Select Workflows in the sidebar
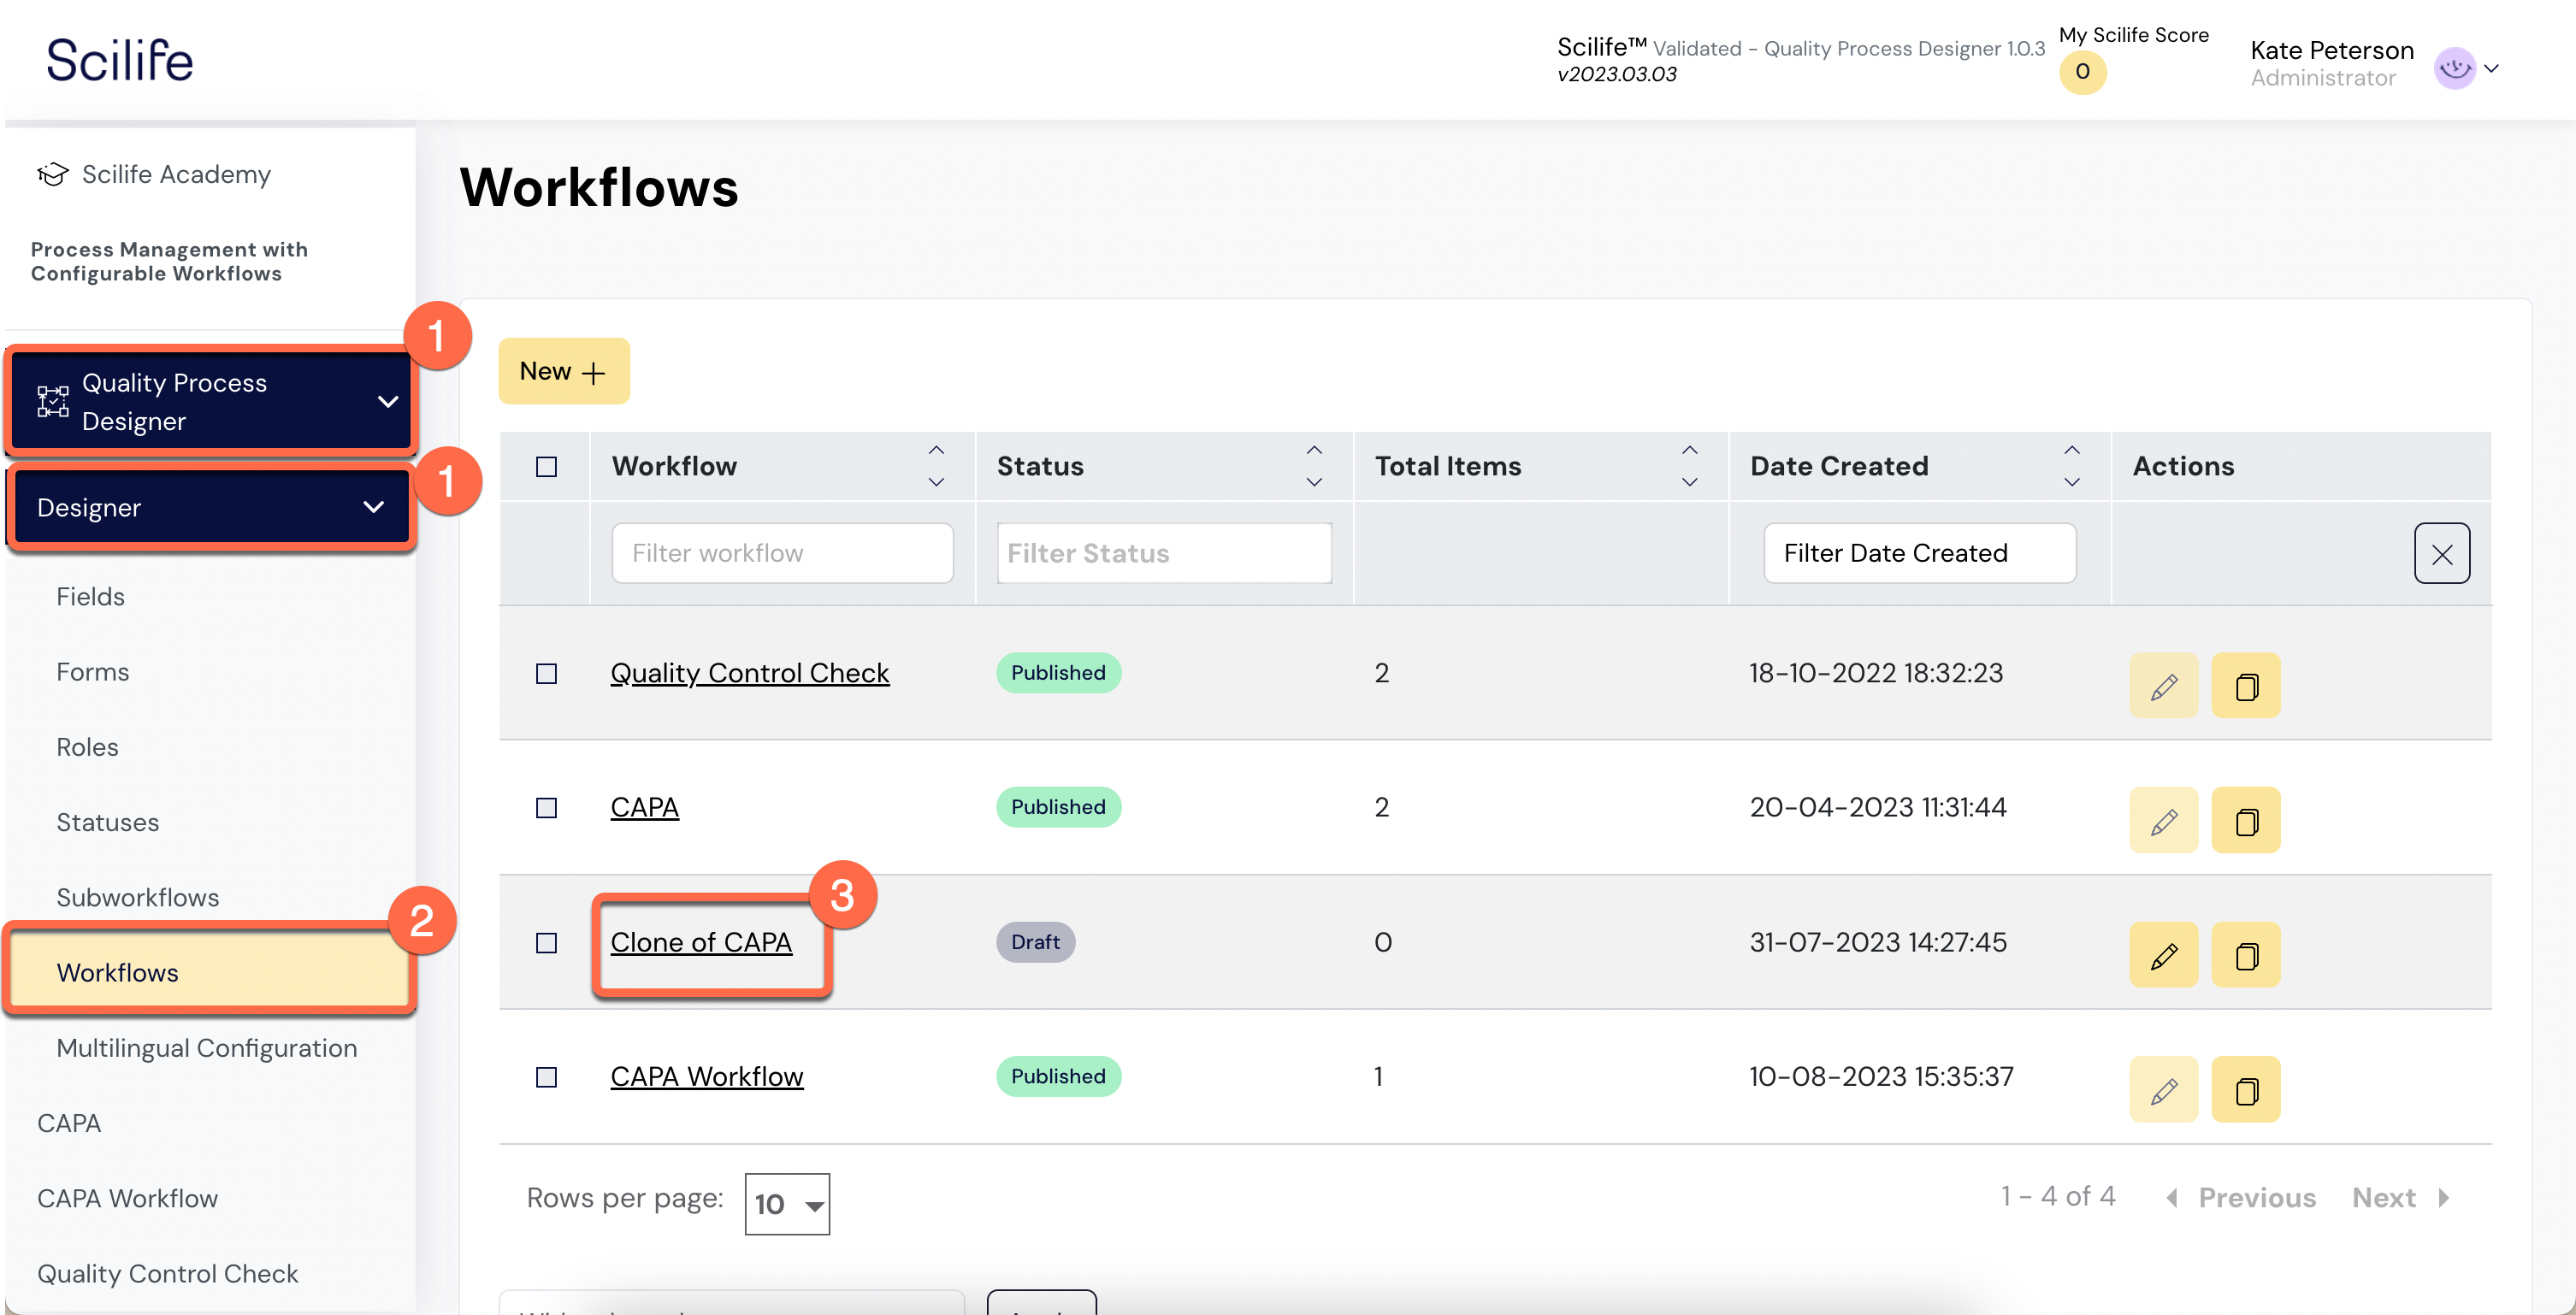This screenshot has height=1315, width=2576. [210, 972]
